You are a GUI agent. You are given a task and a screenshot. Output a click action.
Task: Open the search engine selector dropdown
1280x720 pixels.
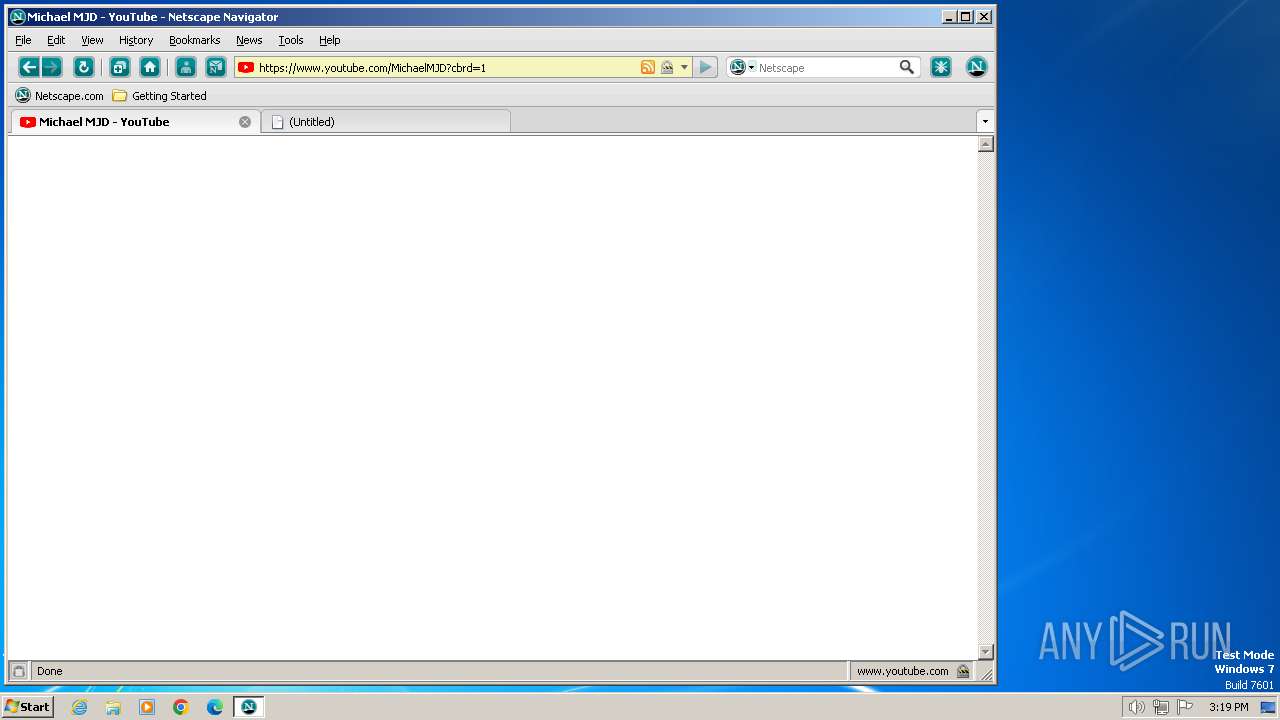point(742,67)
